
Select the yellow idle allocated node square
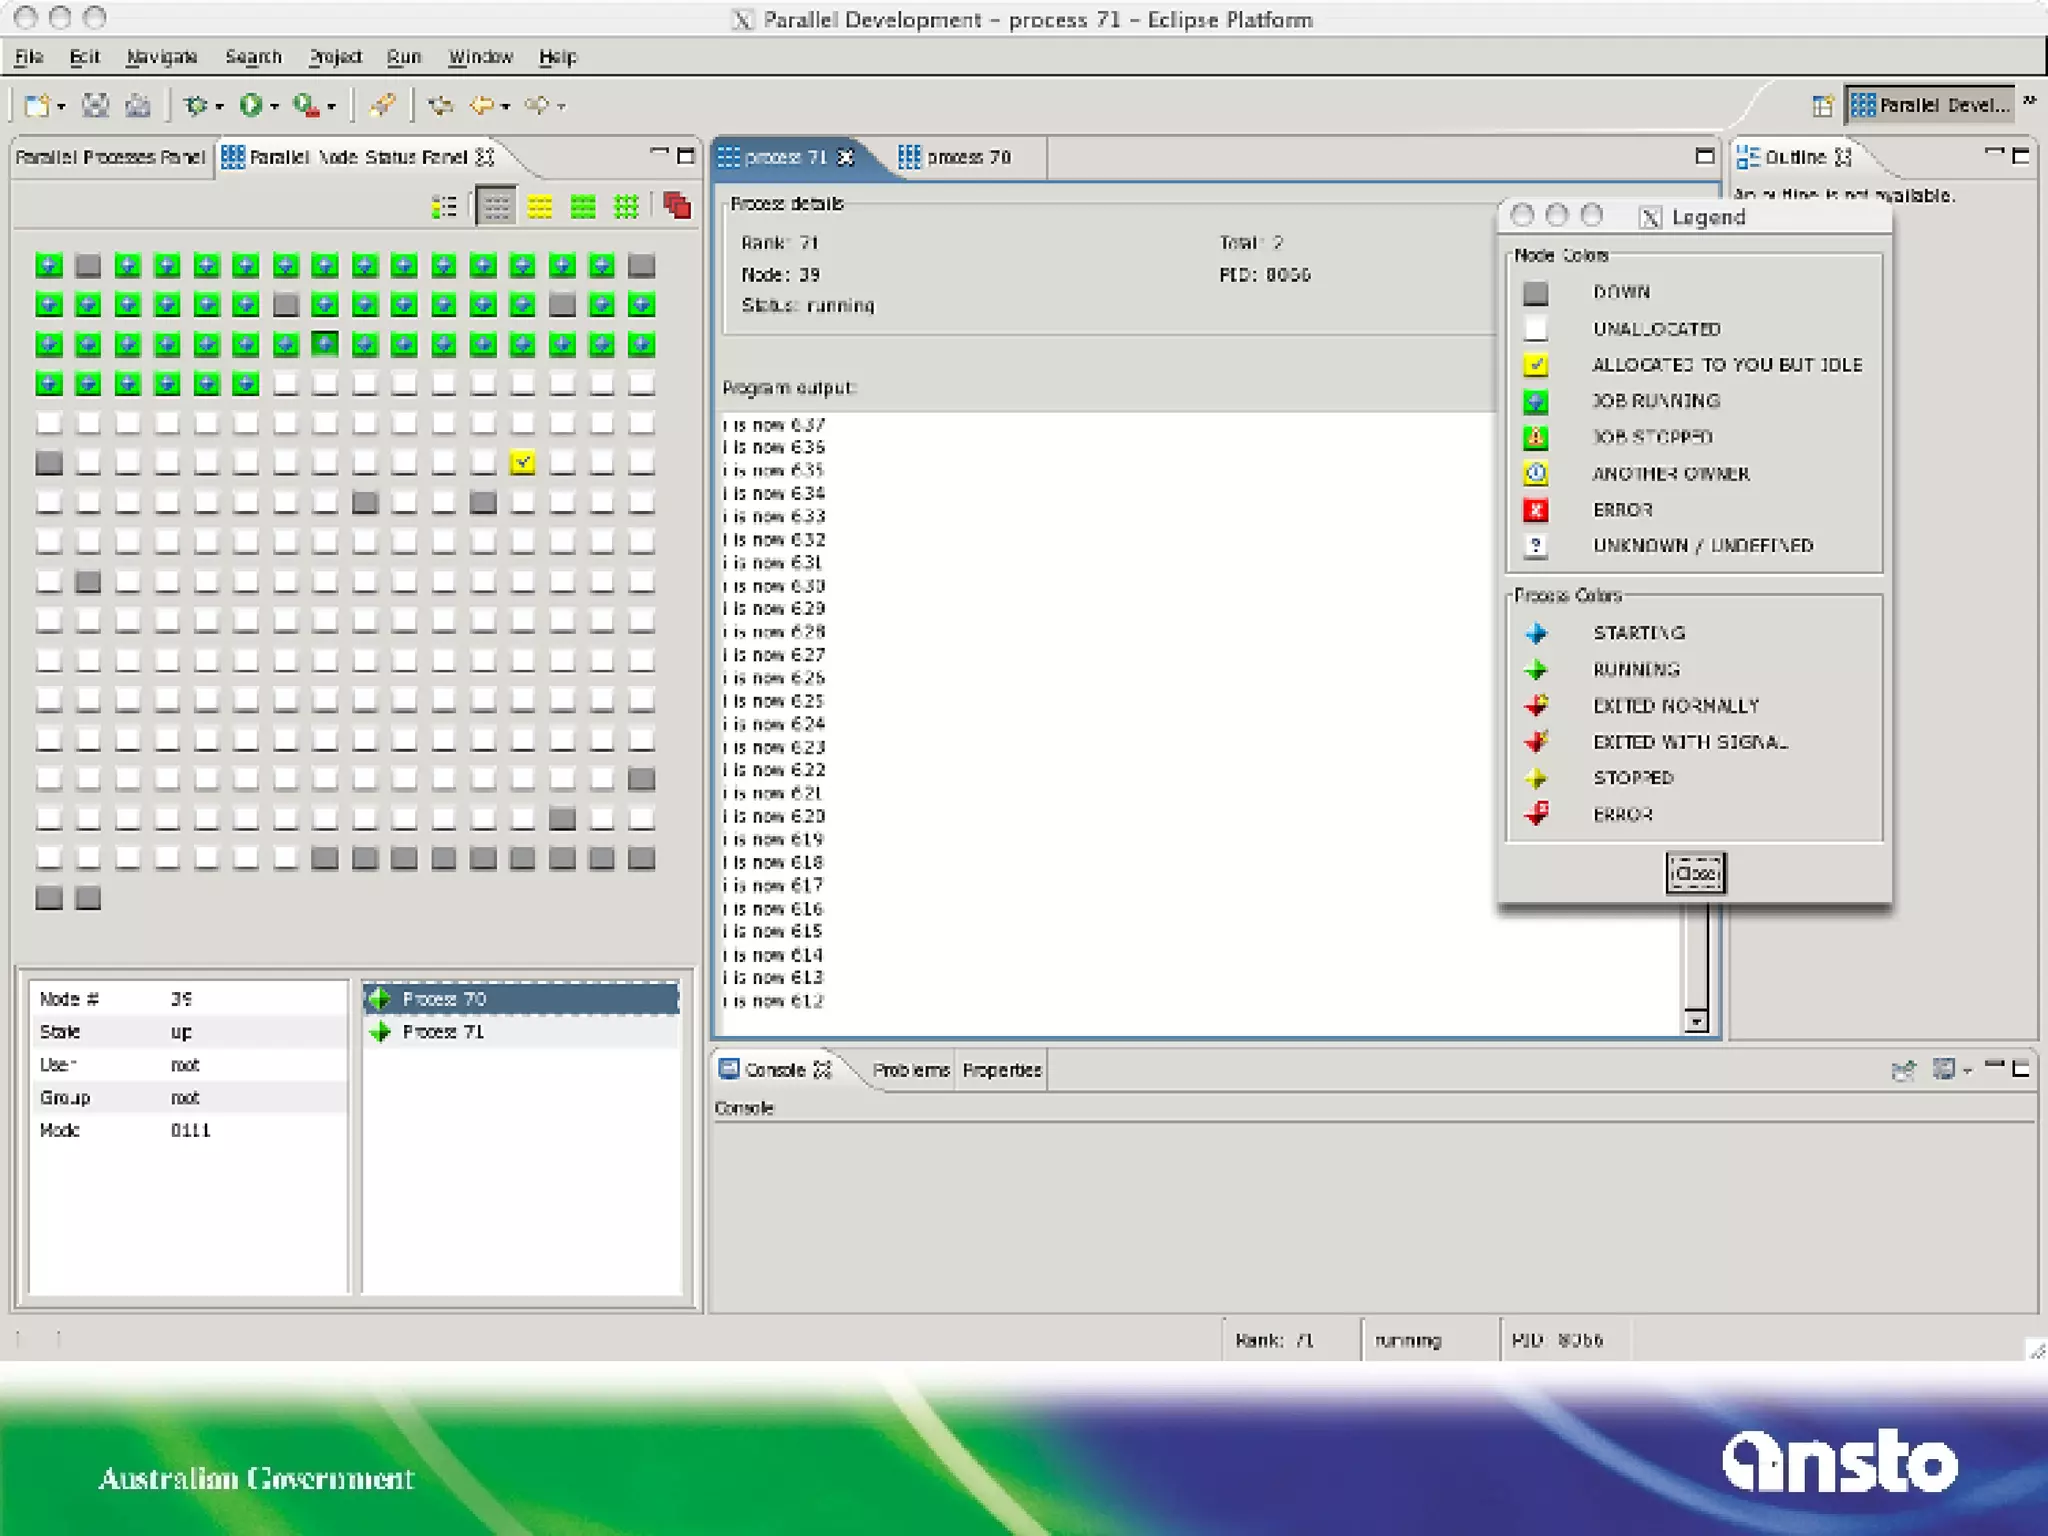(x=522, y=462)
